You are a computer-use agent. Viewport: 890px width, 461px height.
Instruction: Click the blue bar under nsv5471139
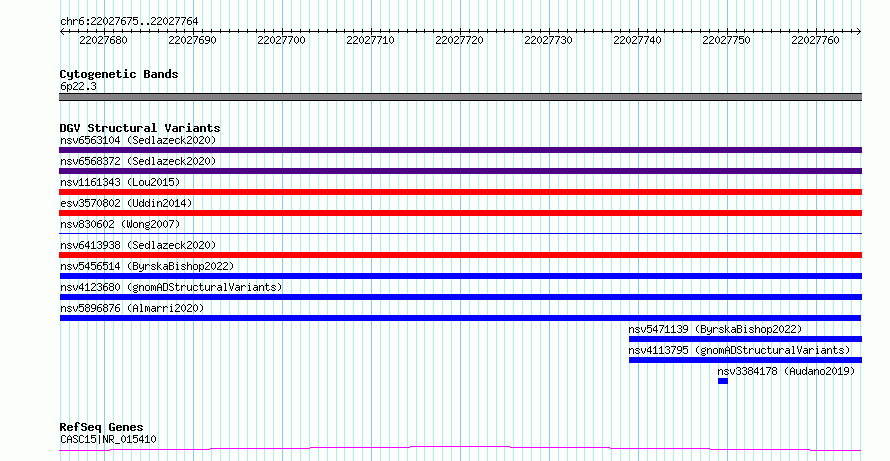745,339
